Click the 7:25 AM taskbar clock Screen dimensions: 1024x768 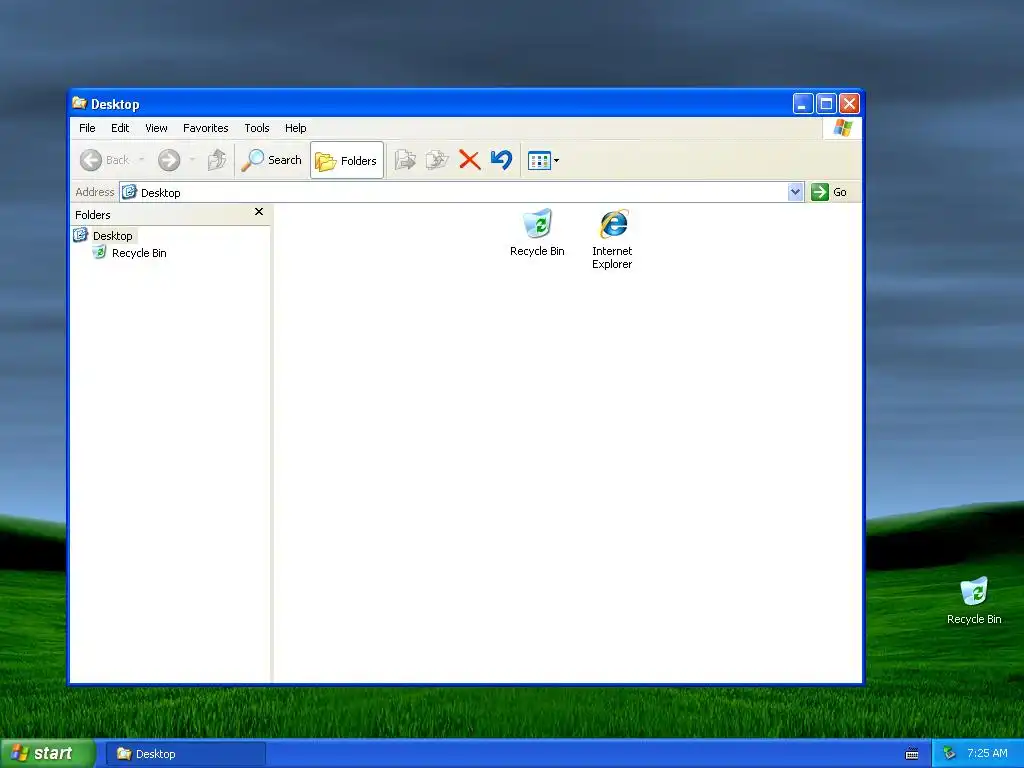tap(987, 754)
